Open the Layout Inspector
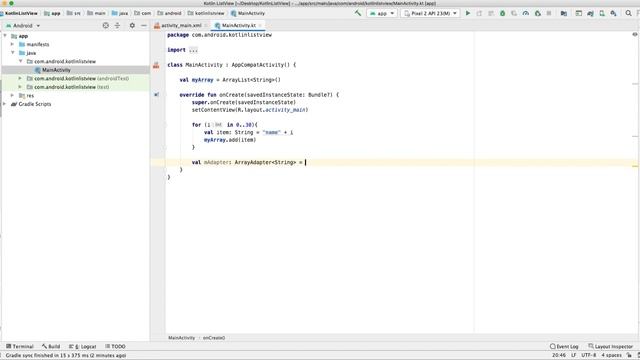 611,346
